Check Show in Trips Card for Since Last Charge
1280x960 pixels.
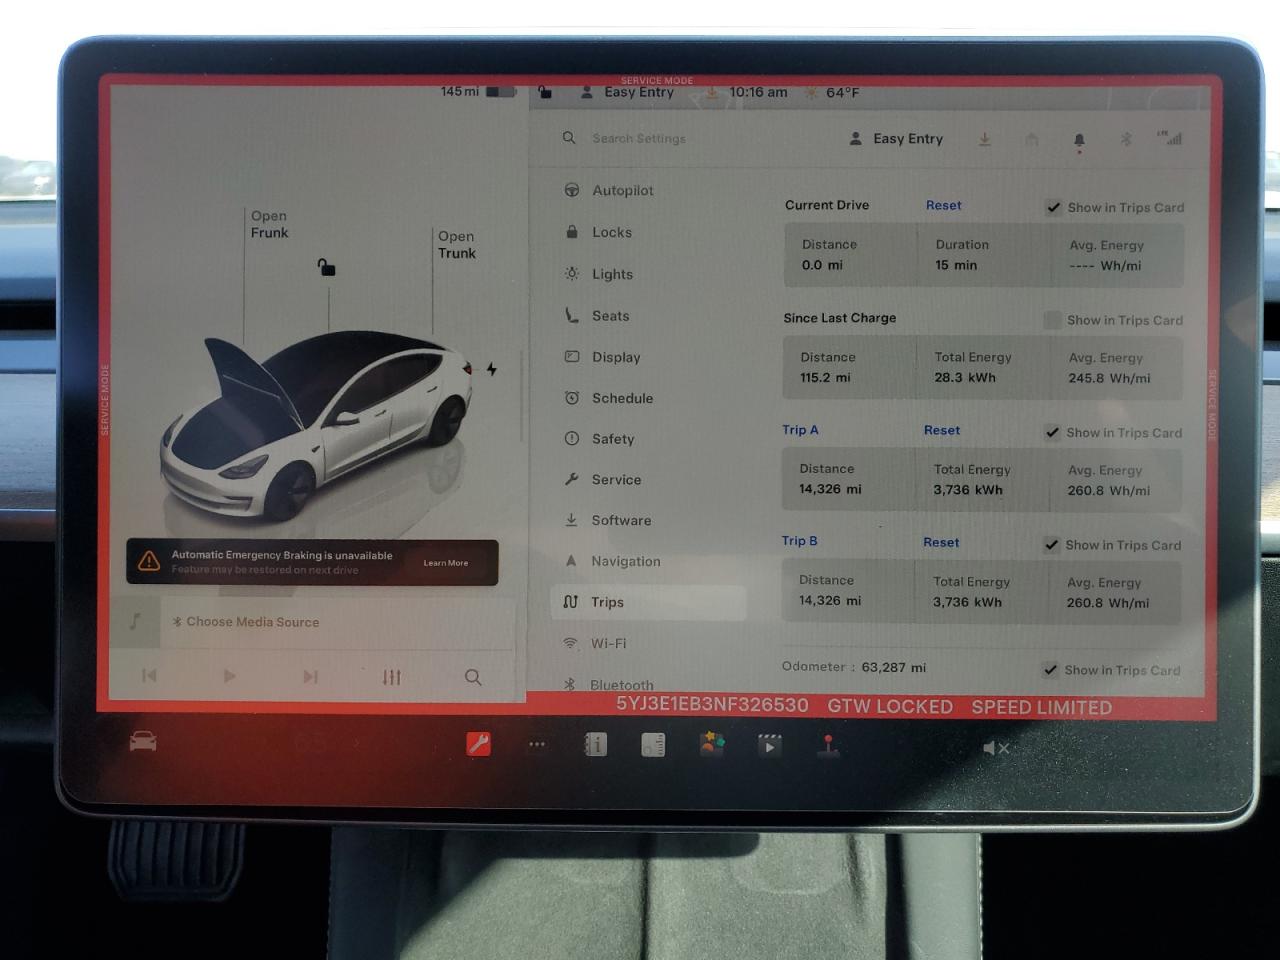[x=1053, y=320]
